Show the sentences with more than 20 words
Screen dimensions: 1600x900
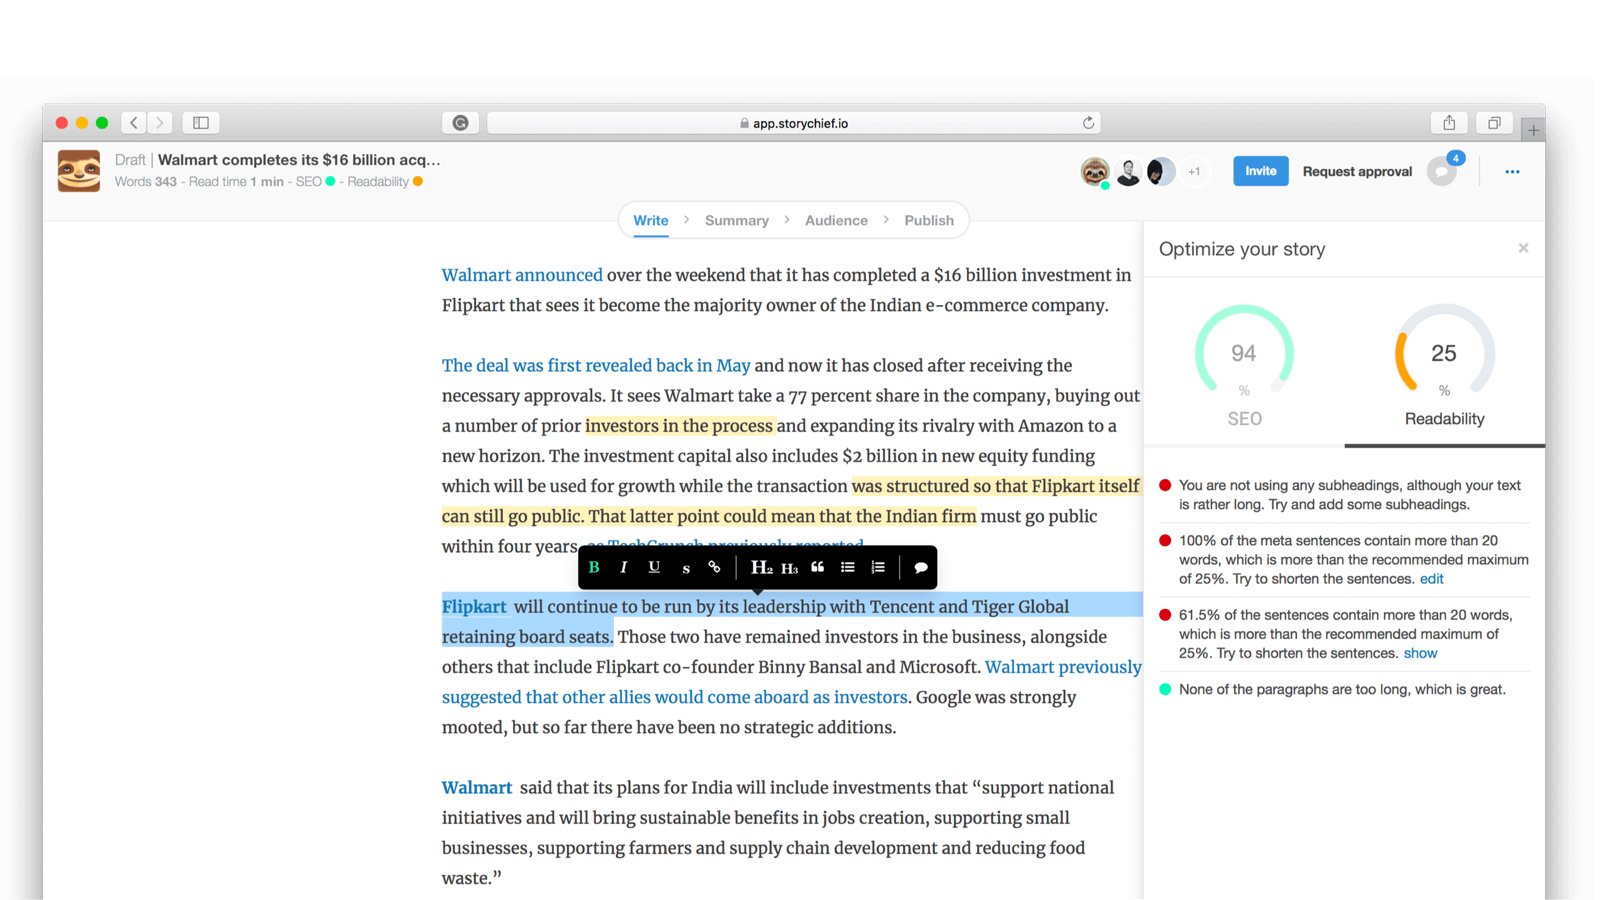click(1420, 653)
